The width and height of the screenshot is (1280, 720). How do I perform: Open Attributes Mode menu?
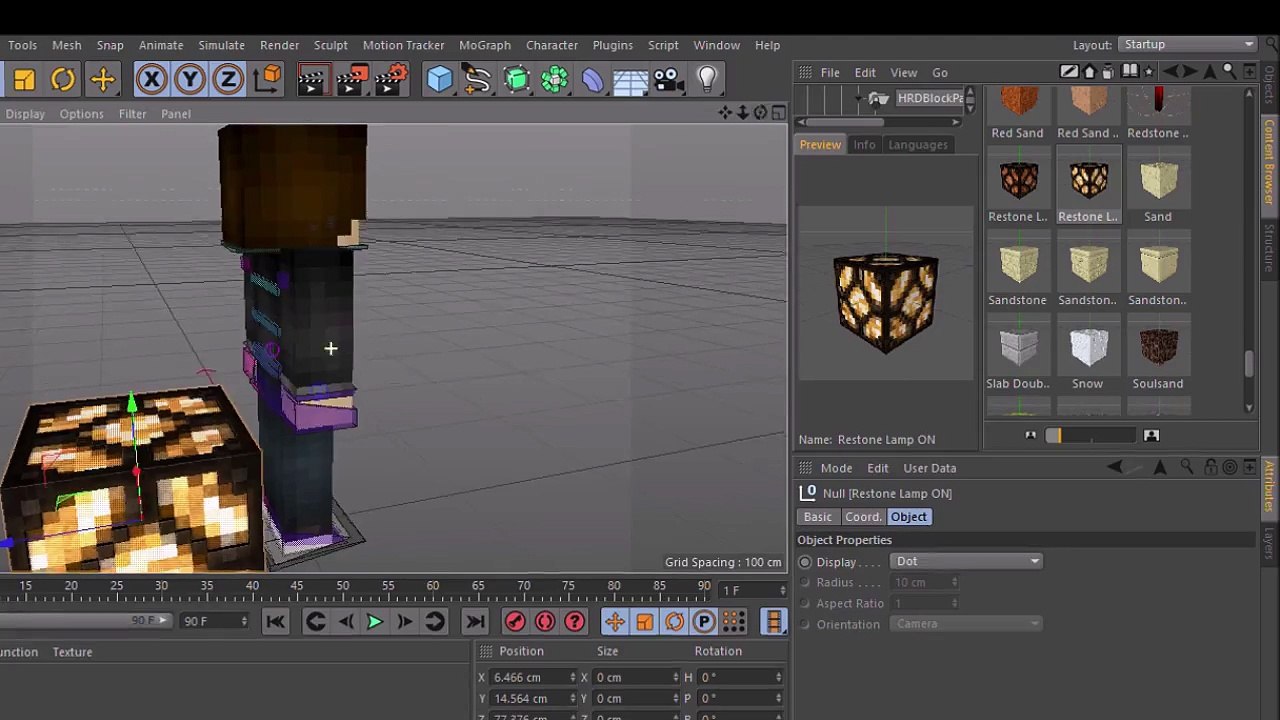pyautogui.click(x=836, y=468)
